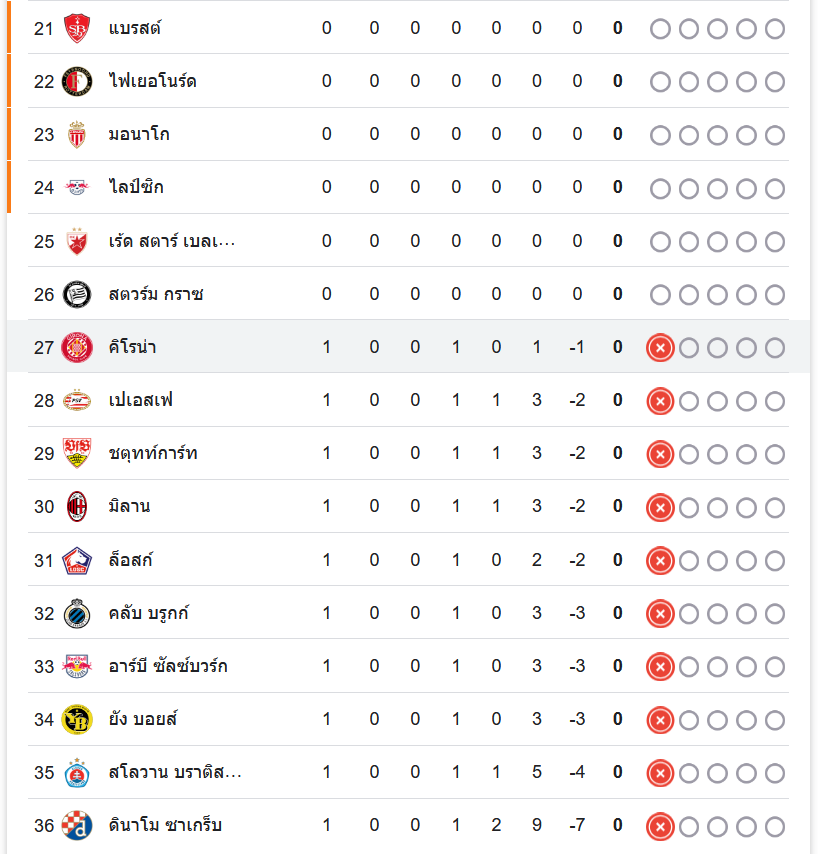
Task: Click the Girona team crest
Action: [77, 347]
